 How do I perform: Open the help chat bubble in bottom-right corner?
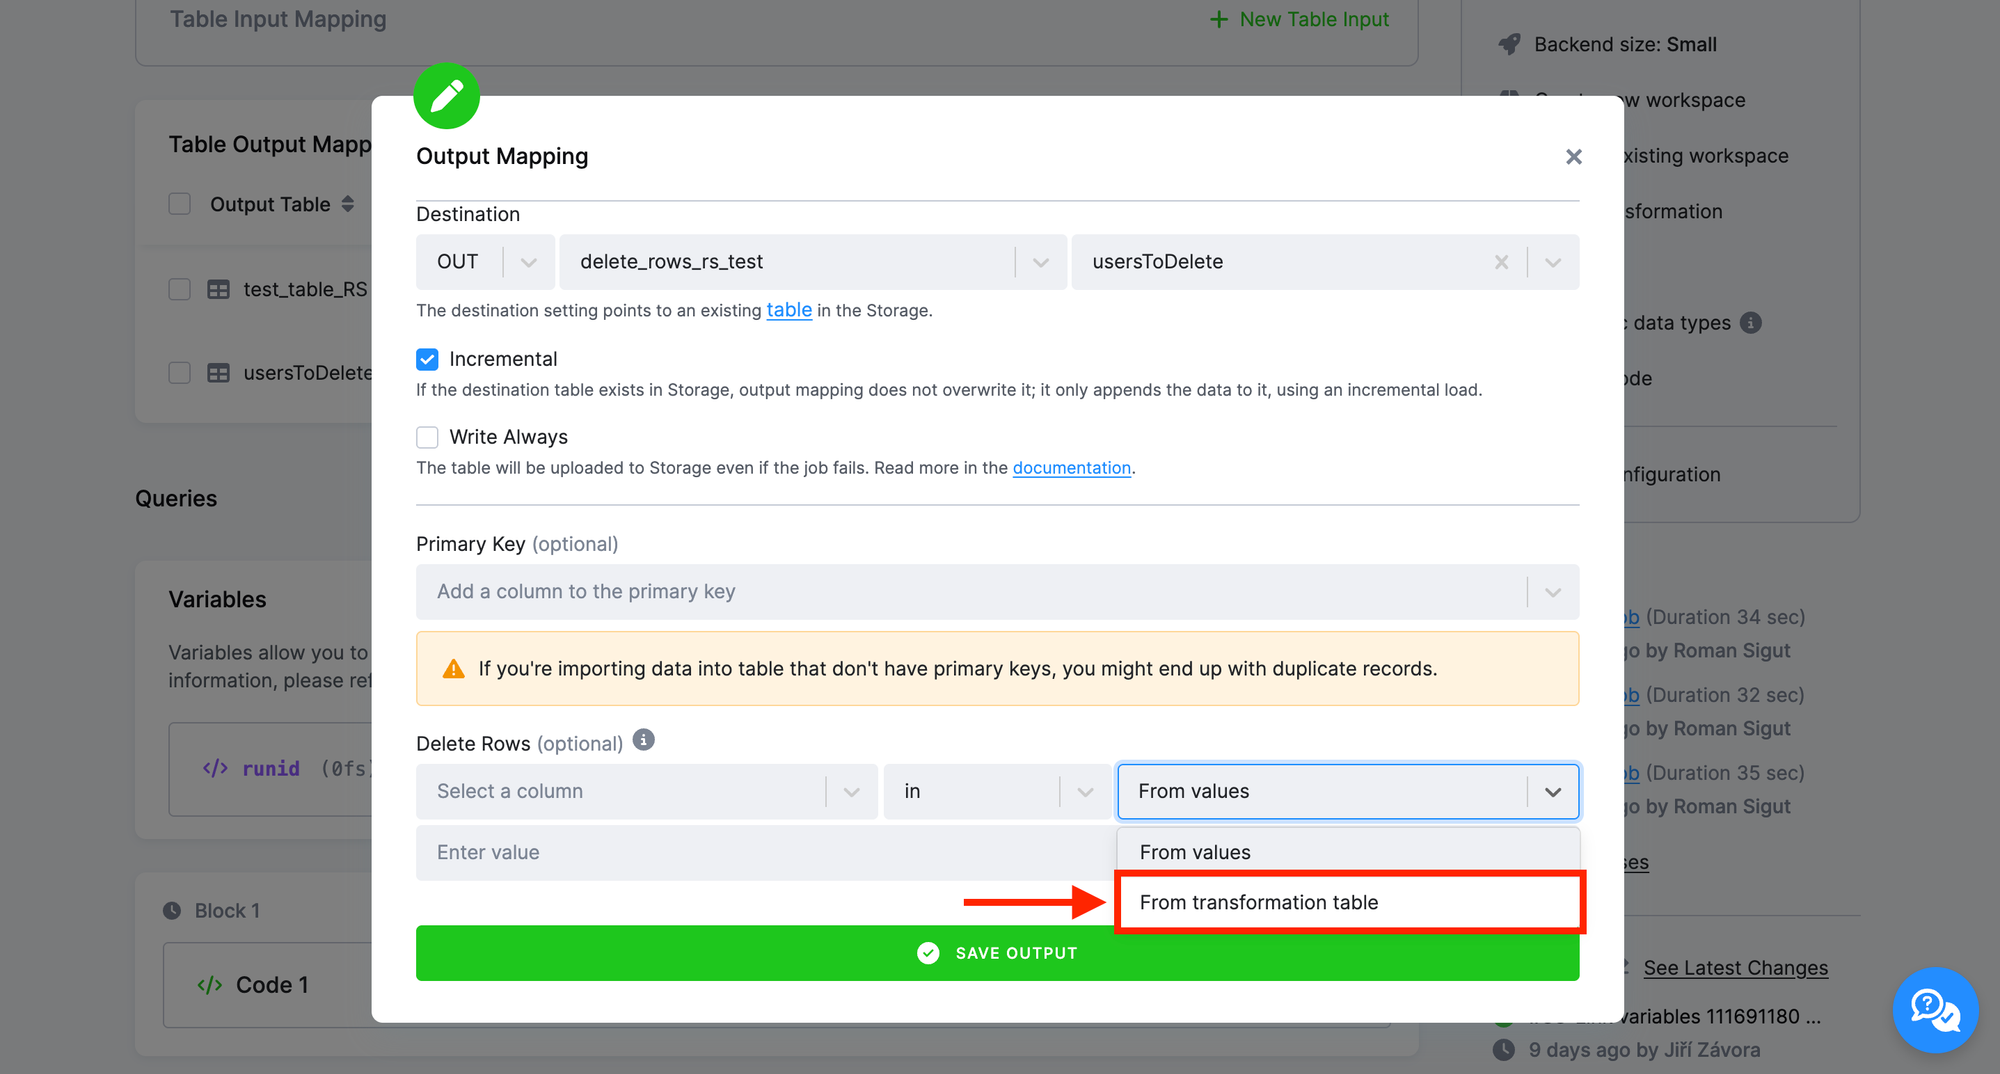point(1935,1010)
